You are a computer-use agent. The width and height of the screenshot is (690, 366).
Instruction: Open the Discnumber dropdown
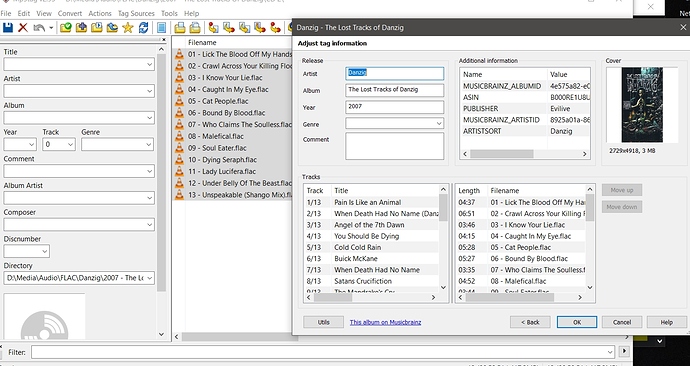pos(44,251)
